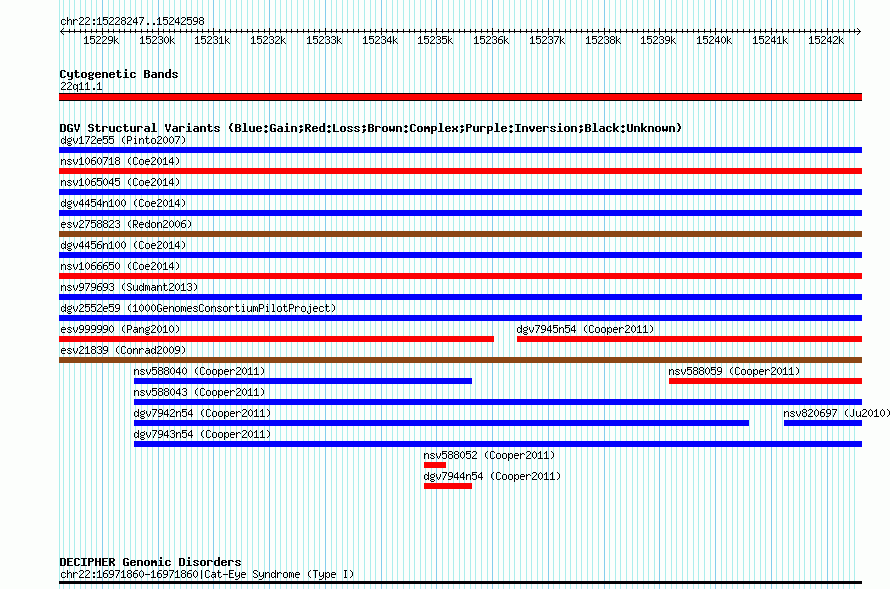Click the 15230k ruler position
The height and width of the screenshot is (589, 890).
coord(157,40)
